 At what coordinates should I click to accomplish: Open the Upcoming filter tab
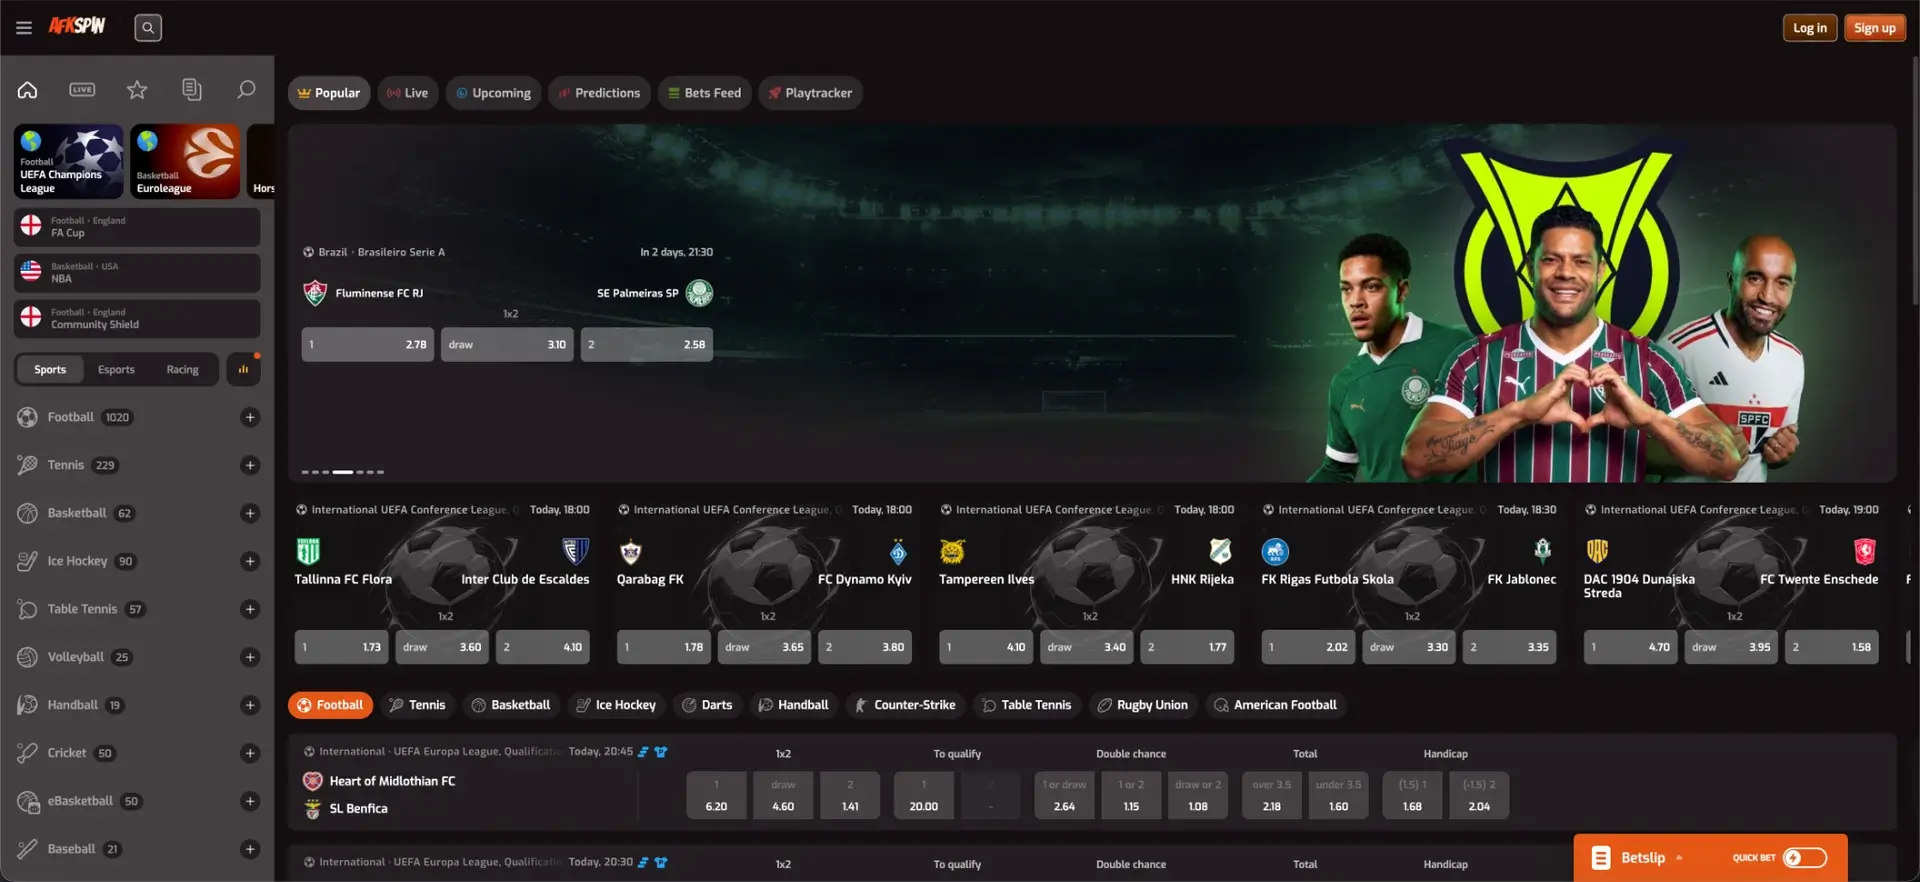pyautogui.click(x=494, y=93)
